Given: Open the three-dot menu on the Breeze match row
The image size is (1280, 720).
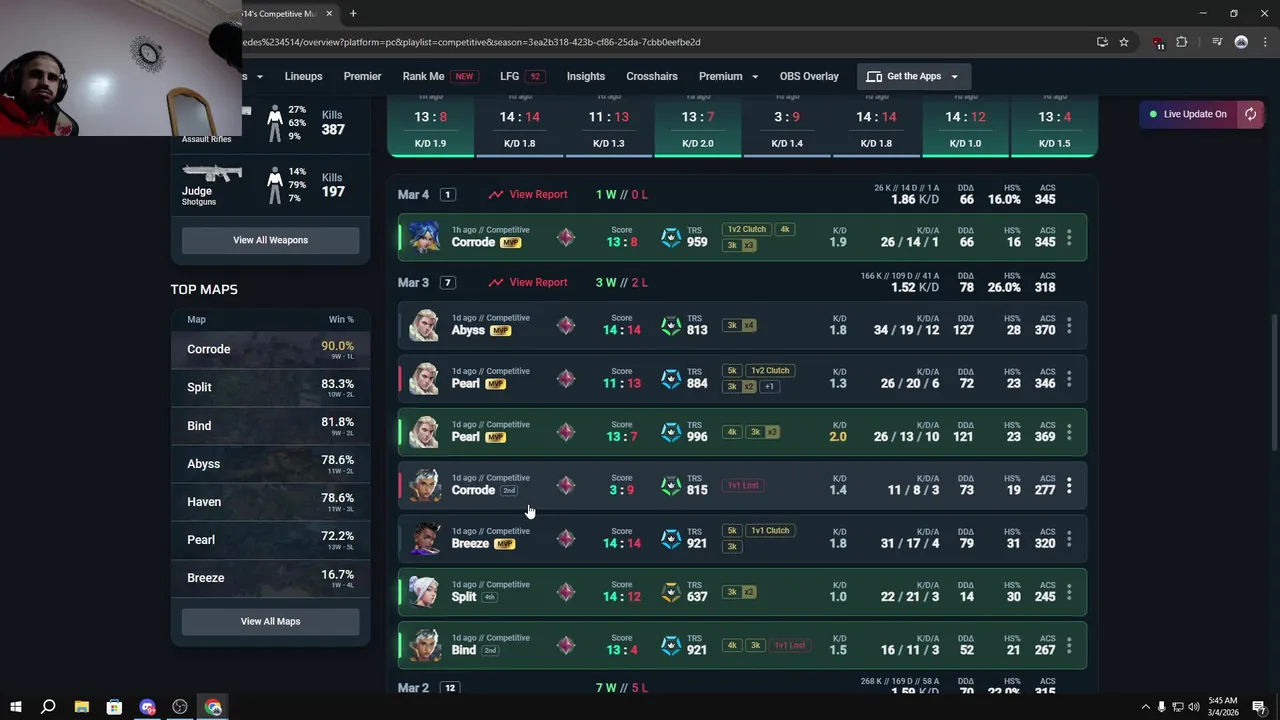Looking at the screenshot, I should pos(1069,539).
